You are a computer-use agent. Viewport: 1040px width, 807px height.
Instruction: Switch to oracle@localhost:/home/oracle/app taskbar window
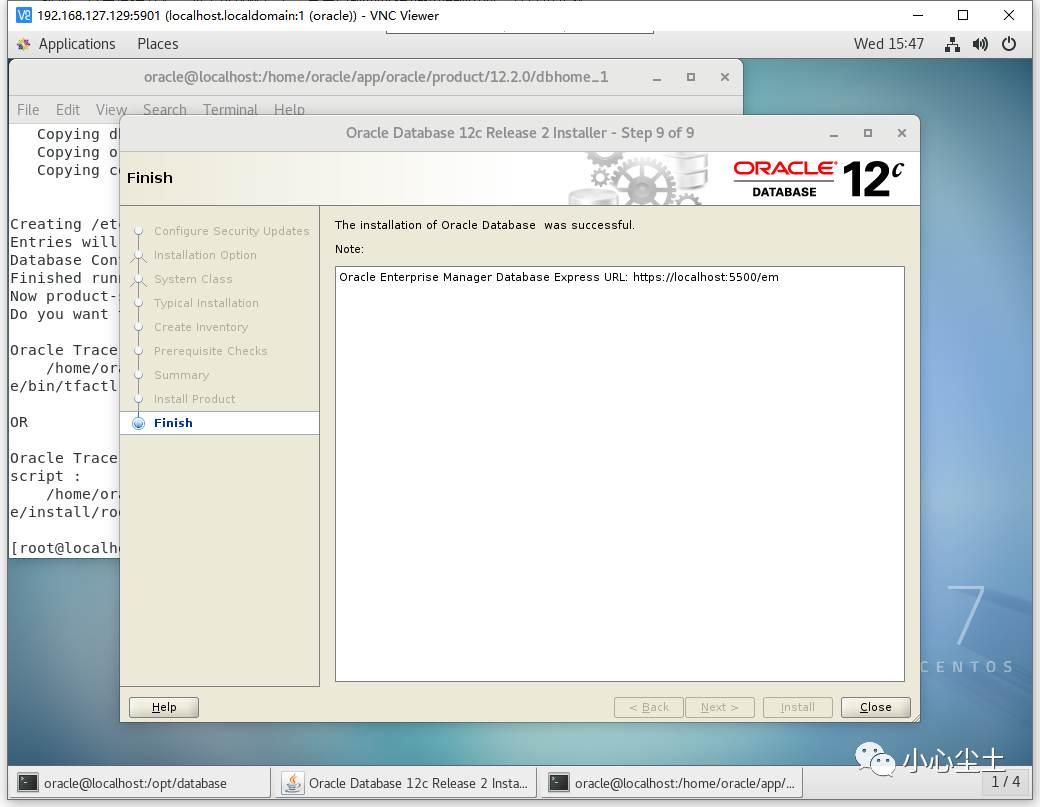673,783
